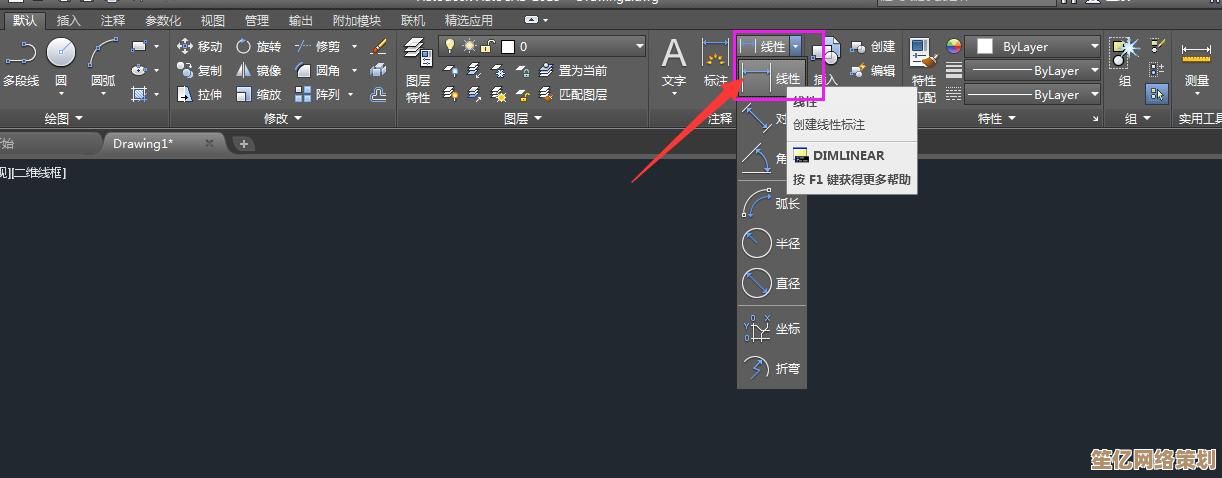This screenshot has width=1222, height=478.
Task: Toggle the layer freeze sun icon
Action: point(468,46)
